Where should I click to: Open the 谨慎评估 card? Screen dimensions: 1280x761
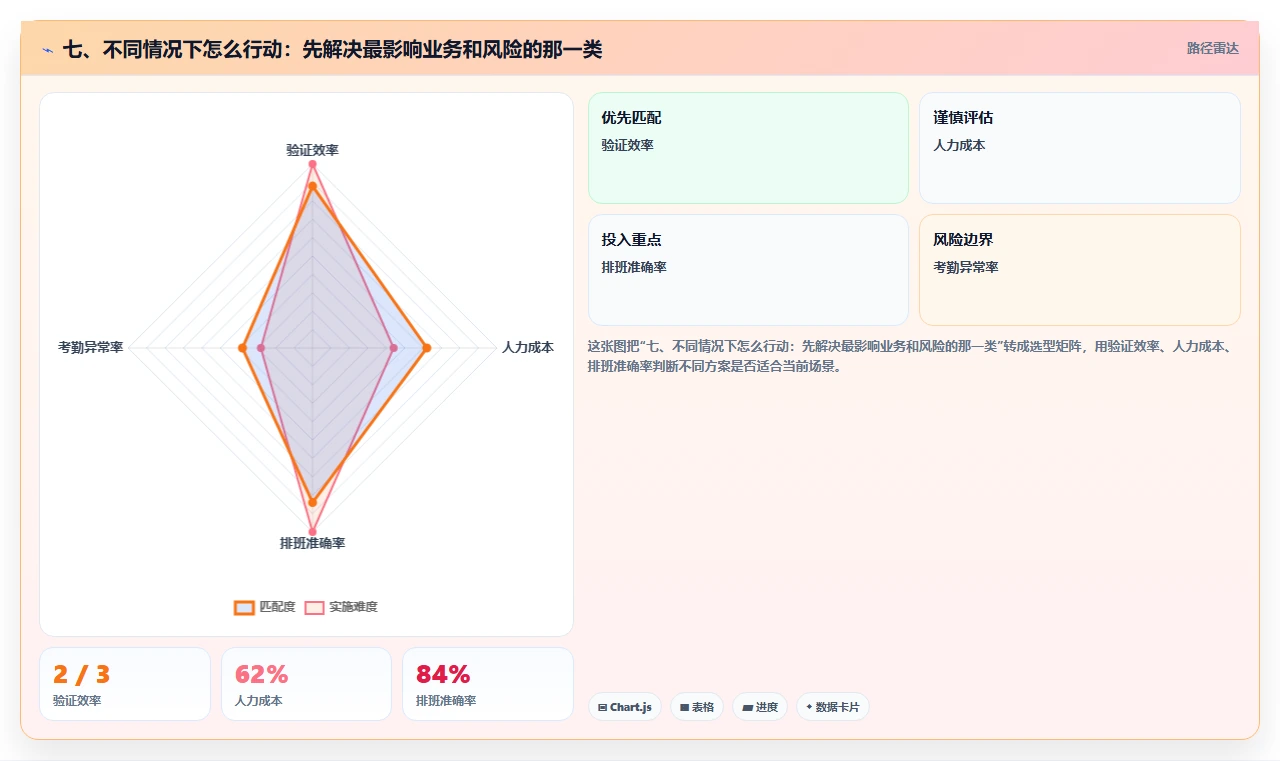click(x=1080, y=148)
